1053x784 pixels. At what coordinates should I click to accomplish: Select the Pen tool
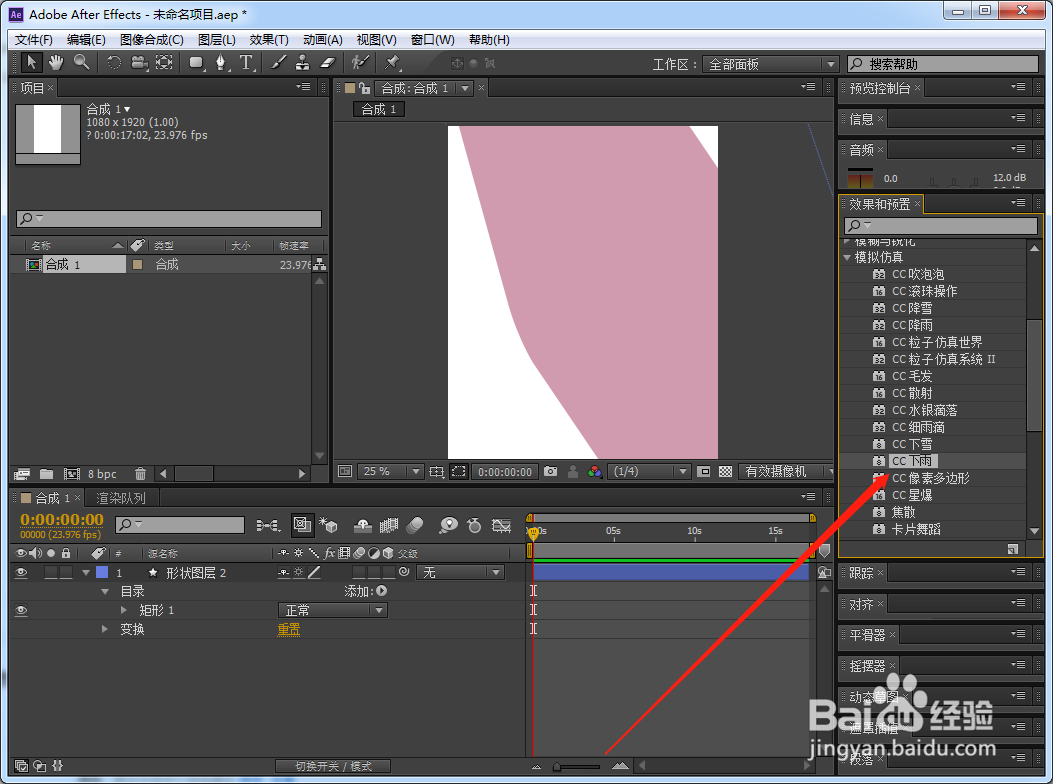220,63
